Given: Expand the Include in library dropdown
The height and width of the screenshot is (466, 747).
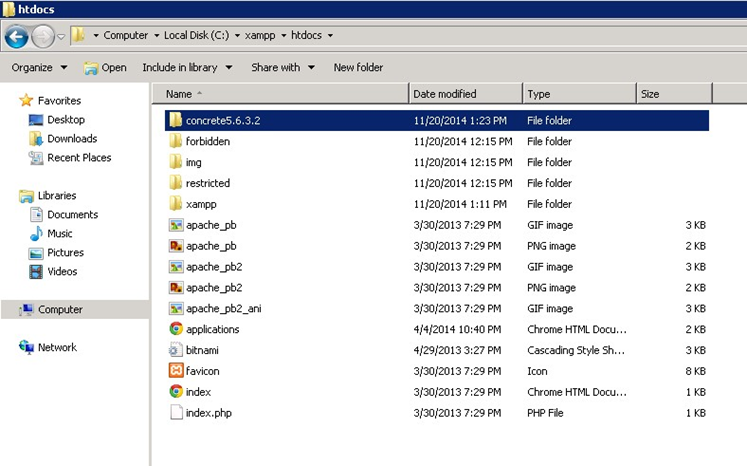Looking at the screenshot, I should [186, 68].
